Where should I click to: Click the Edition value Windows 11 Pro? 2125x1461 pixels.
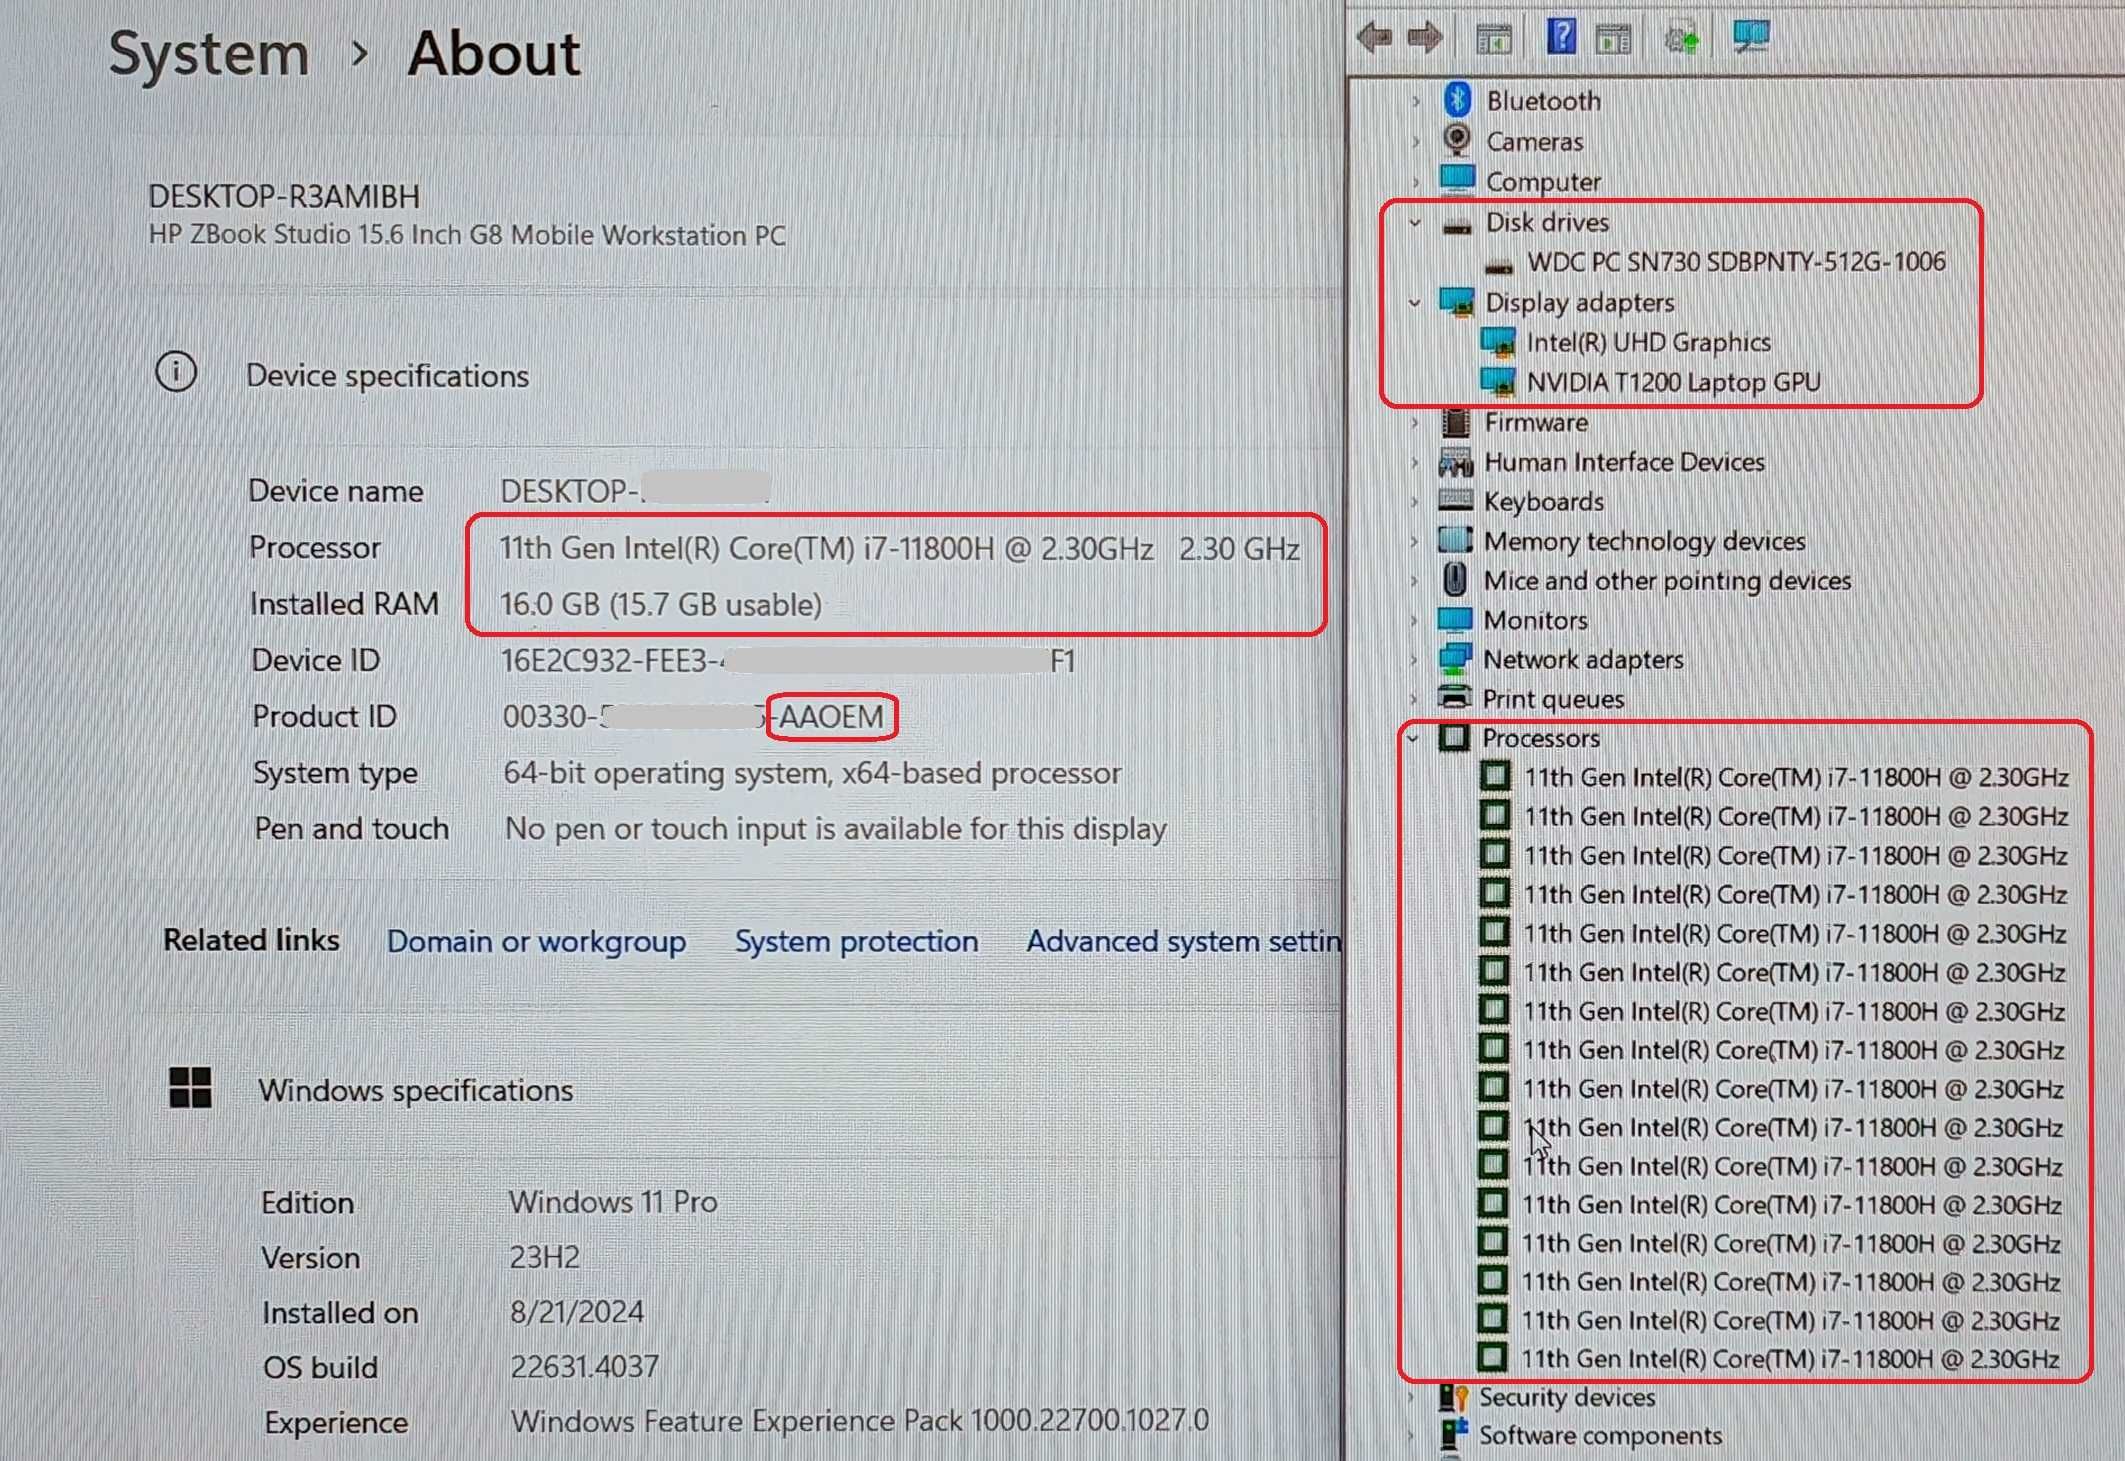(x=613, y=1201)
